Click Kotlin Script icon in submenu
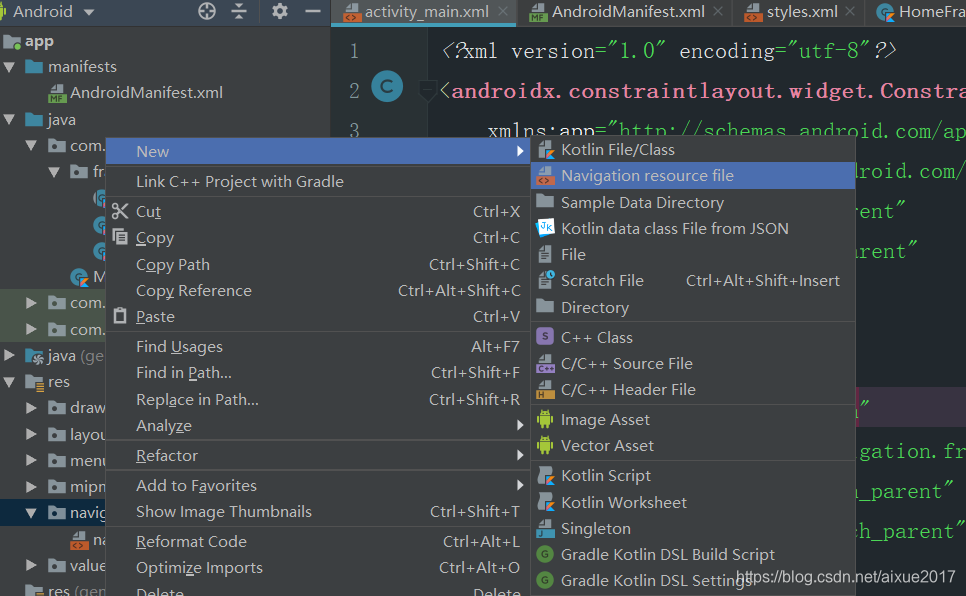This screenshot has height=596, width=966. [x=545, y=475]
